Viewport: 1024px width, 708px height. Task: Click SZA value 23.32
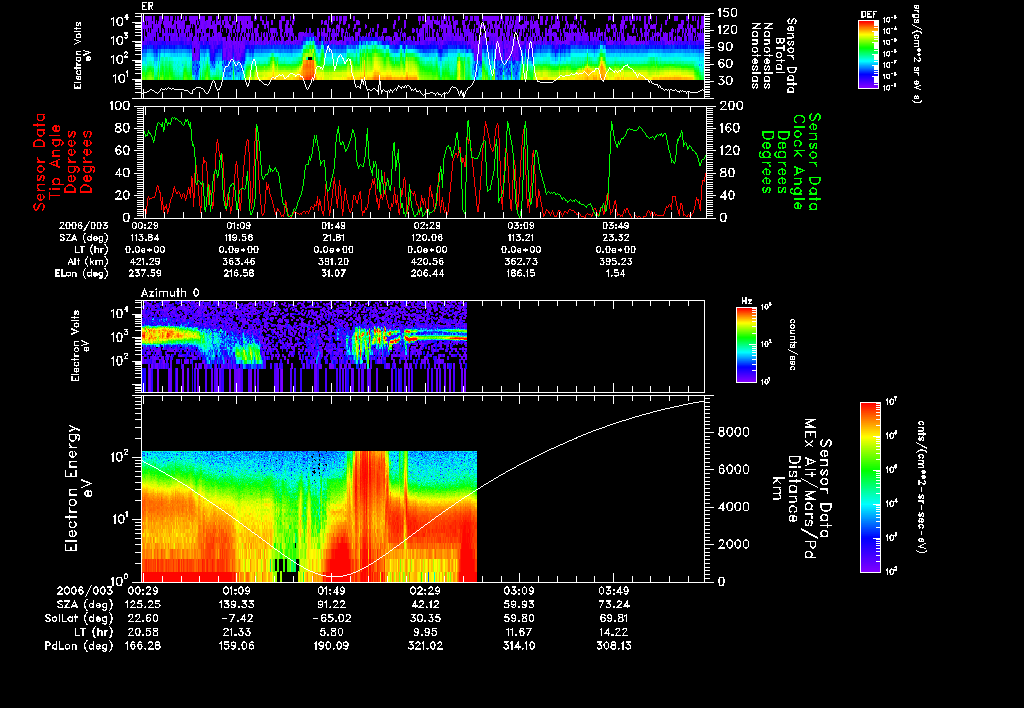coord(615,238)
